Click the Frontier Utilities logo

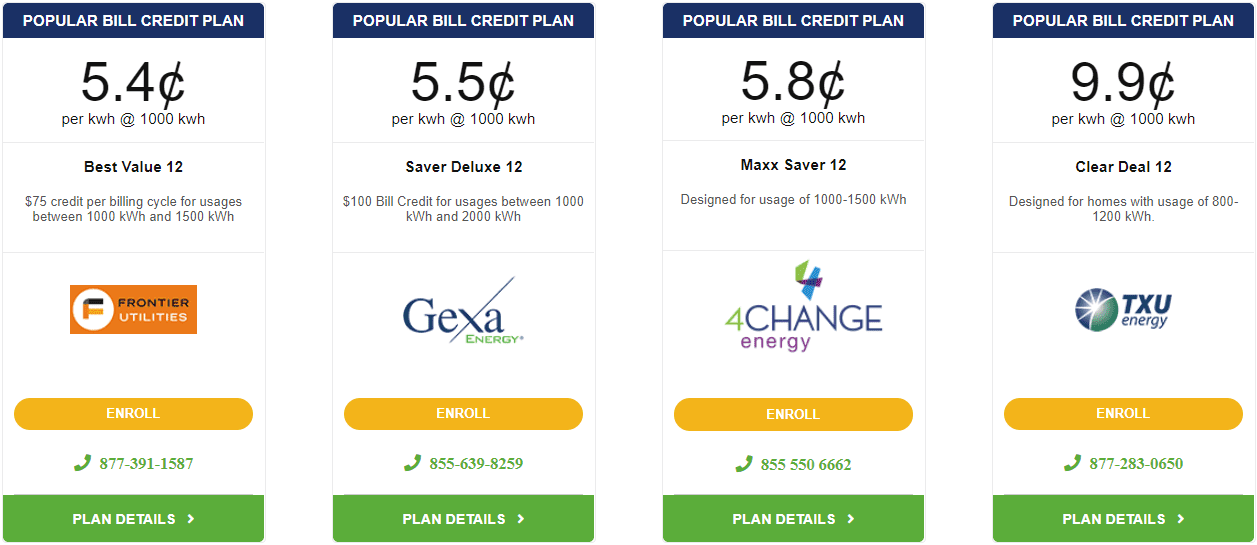coord(133,309)
